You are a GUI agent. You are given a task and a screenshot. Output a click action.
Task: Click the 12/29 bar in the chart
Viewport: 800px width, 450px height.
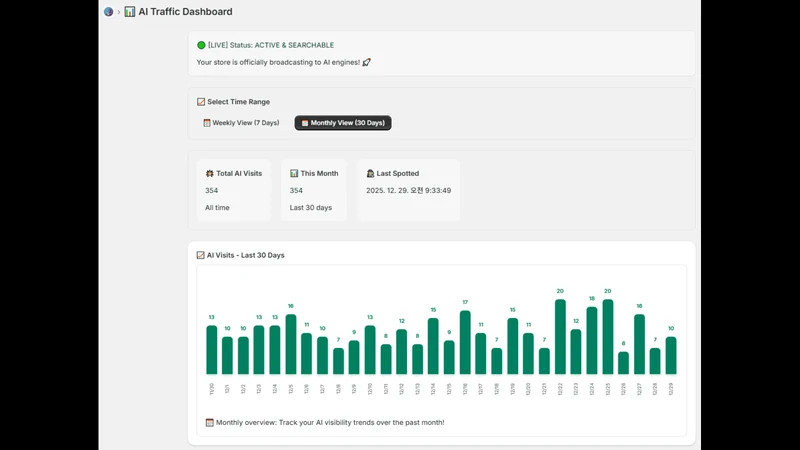pos(671,356)
